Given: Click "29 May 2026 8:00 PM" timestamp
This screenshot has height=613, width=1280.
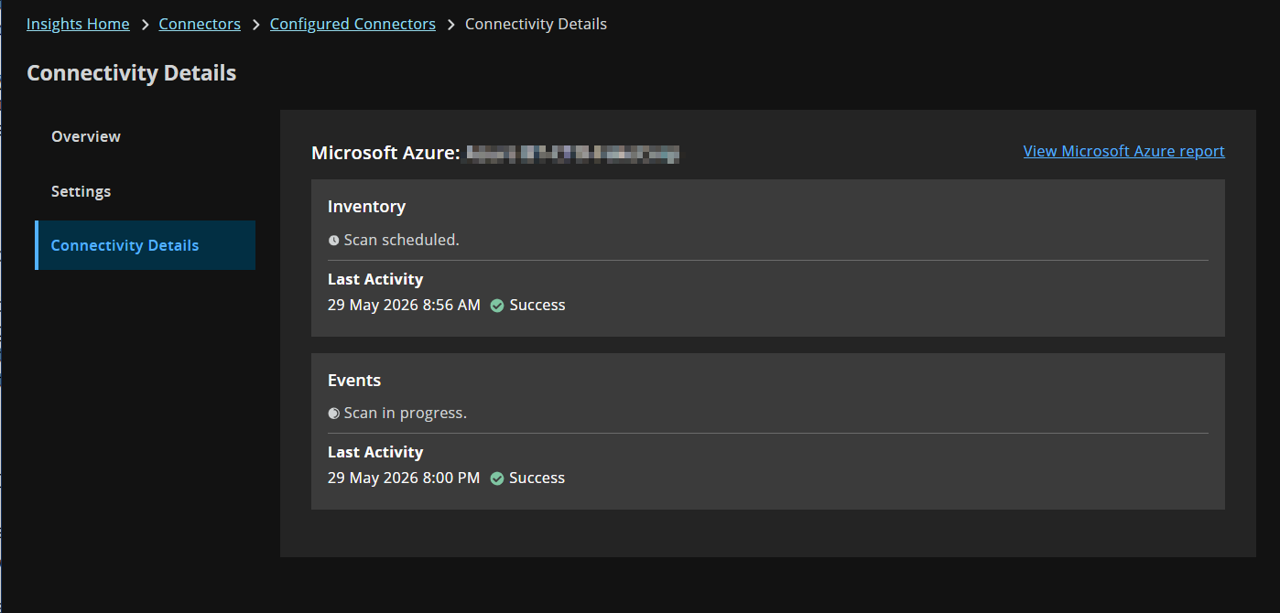Looking at the screenshot, I should tap(404, 478).
